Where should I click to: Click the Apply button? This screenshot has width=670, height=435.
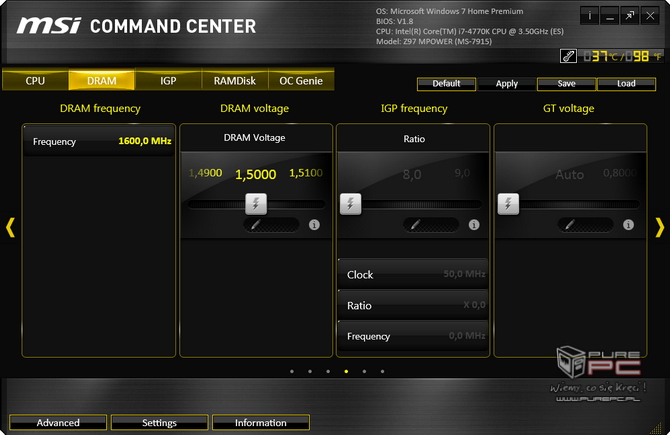[507, 84]
